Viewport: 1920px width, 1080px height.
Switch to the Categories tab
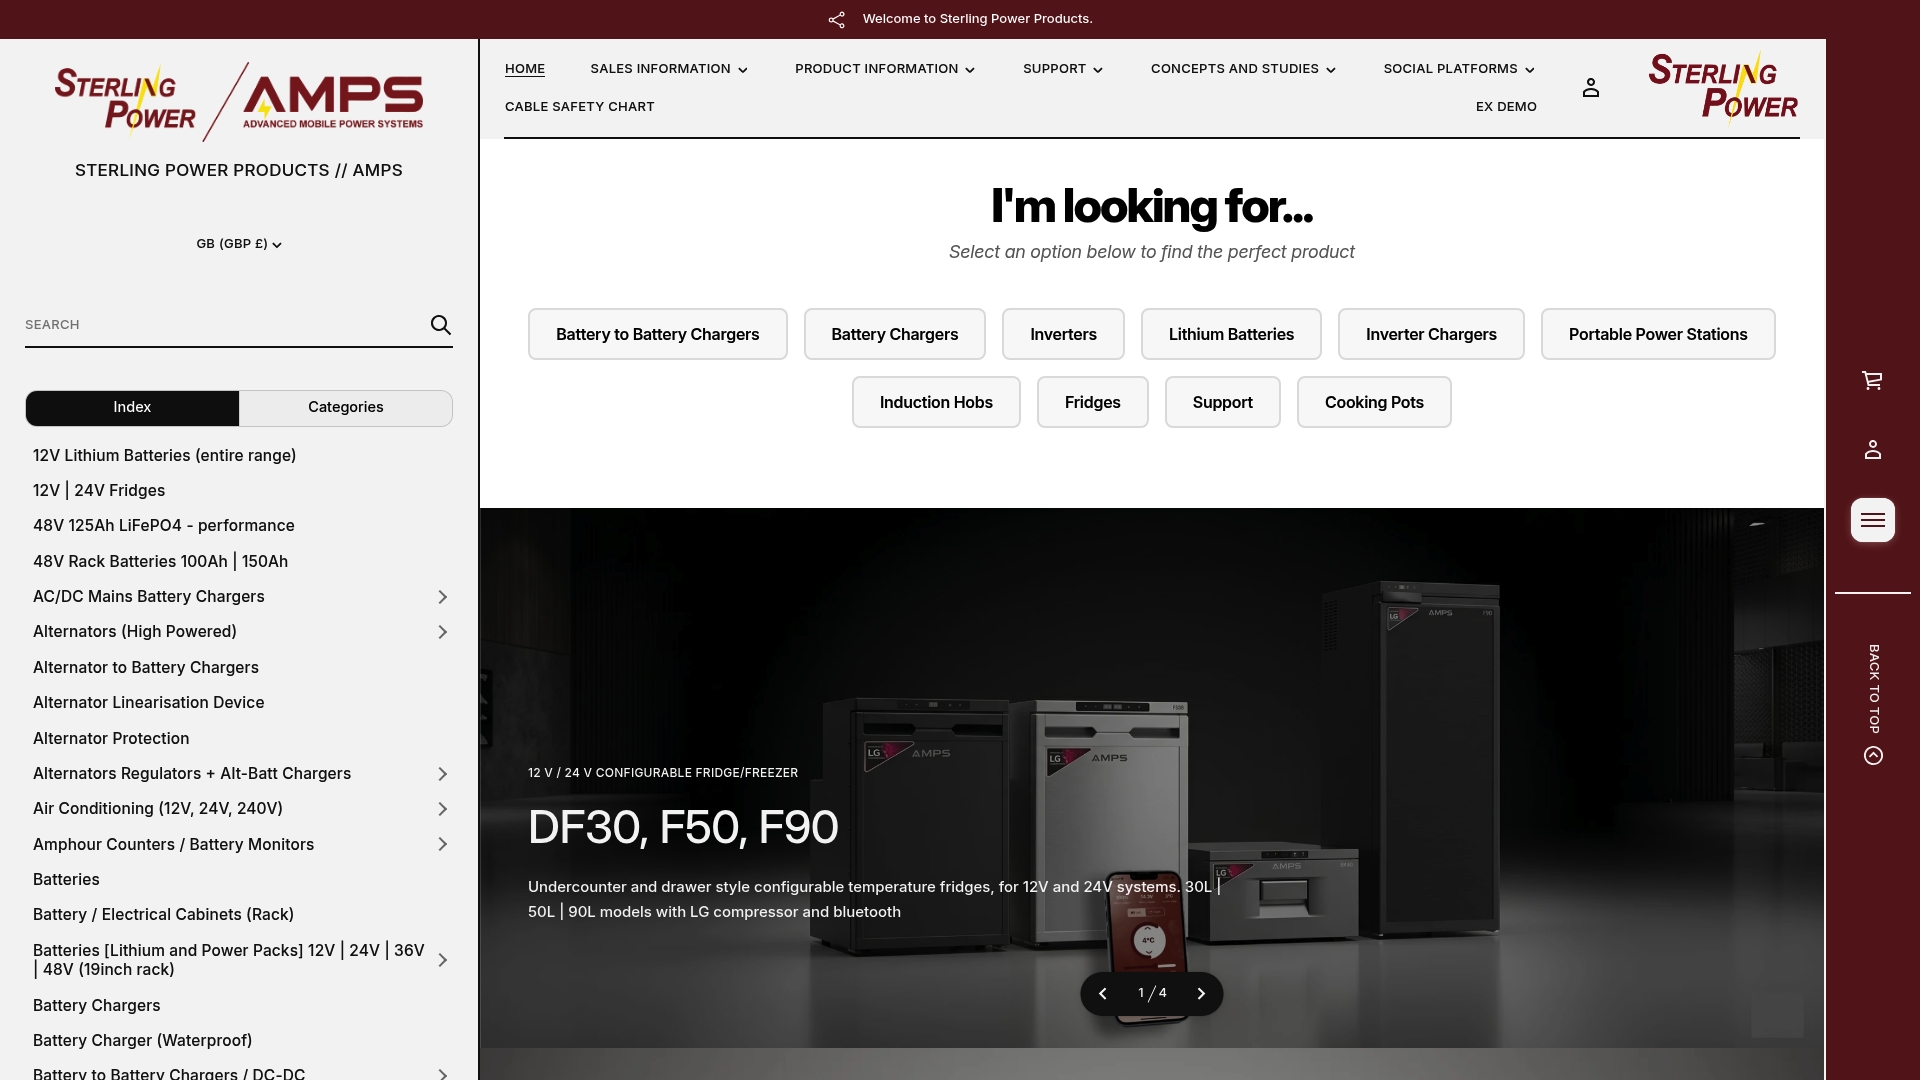click(x=346, y=408)
